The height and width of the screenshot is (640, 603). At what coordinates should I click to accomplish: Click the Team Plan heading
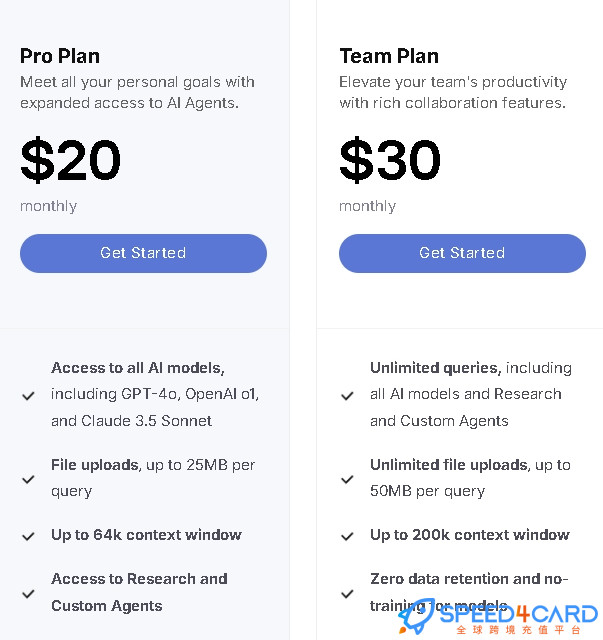point(389,56)
